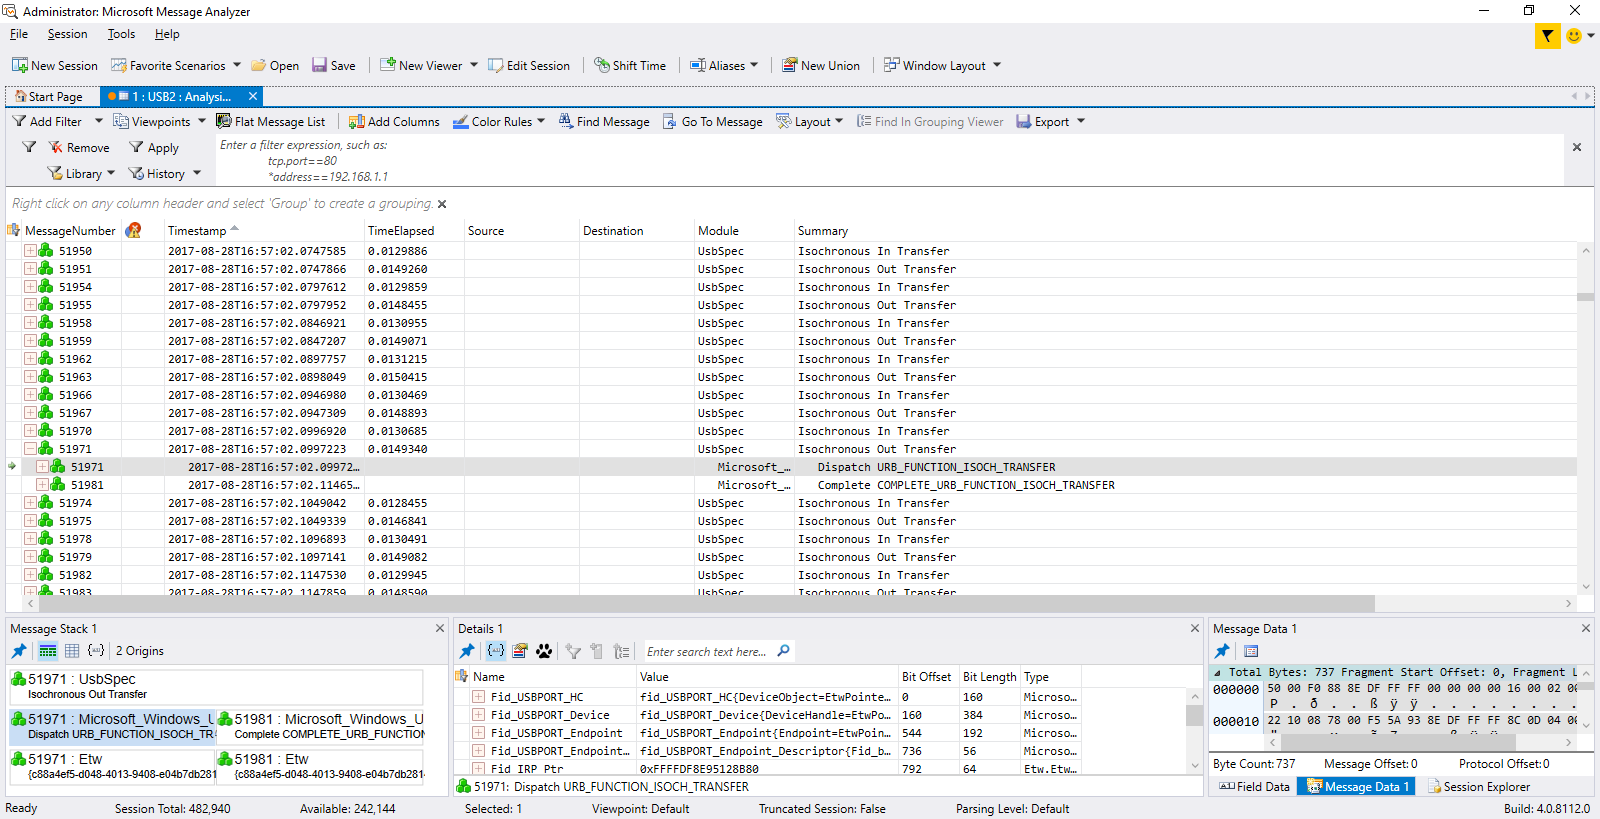Click the Details search magnifier icon

point(784,651)
